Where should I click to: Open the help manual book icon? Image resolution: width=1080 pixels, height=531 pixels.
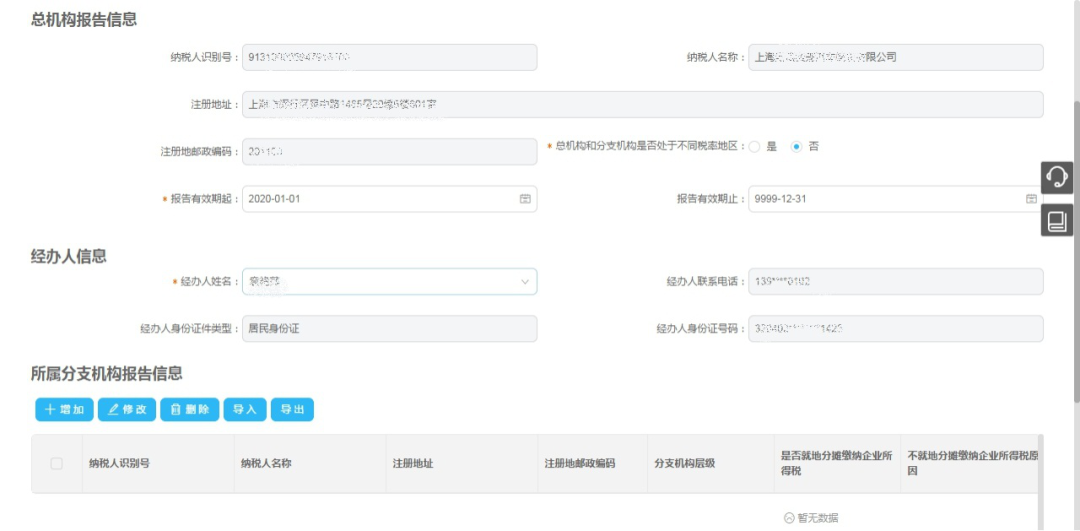[x=1057, y=220]
